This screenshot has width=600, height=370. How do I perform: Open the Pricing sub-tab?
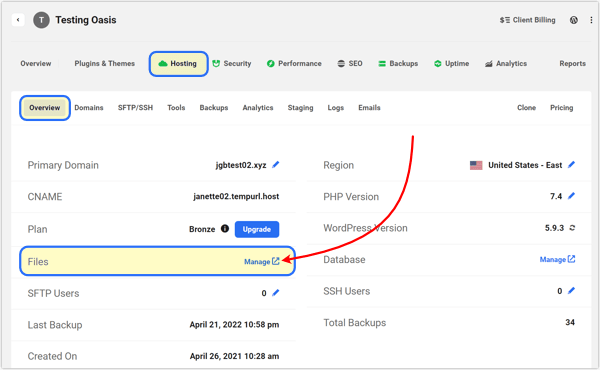[561, 108]
